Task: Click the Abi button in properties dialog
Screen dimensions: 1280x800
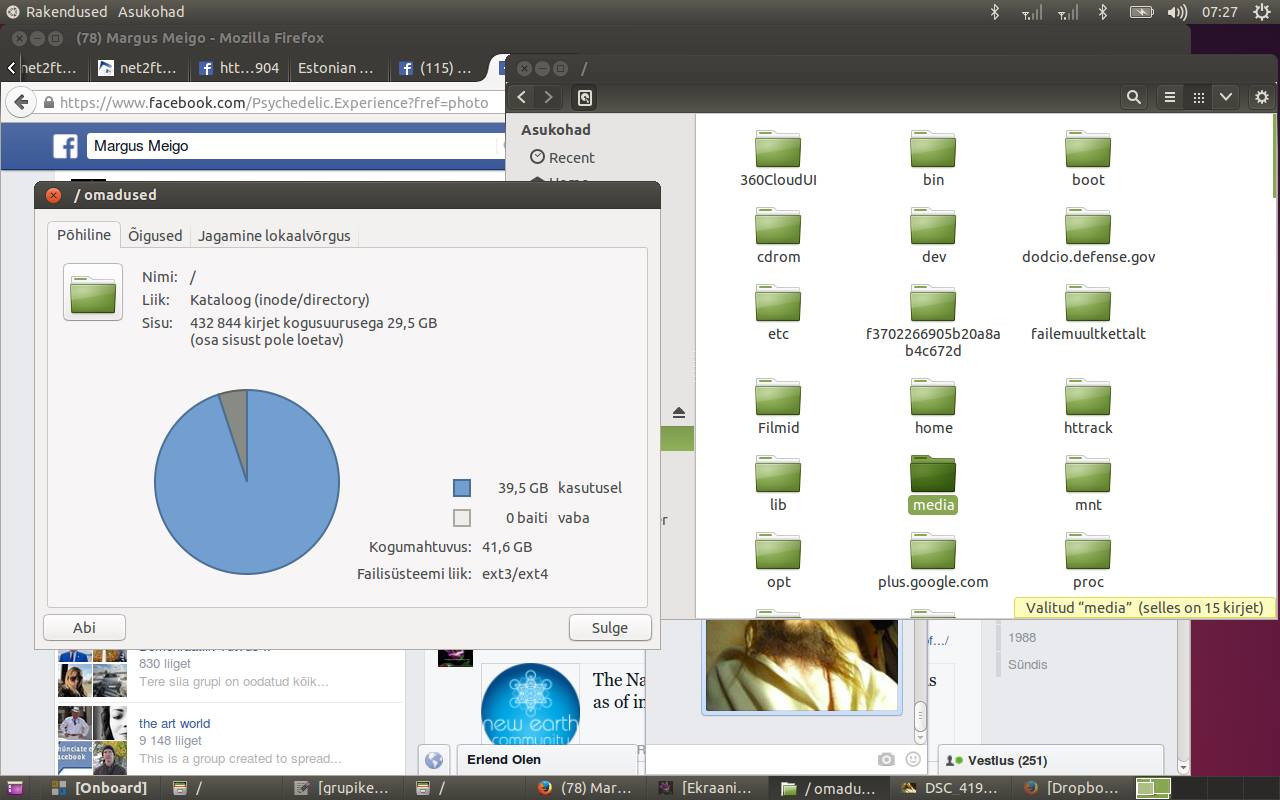Action: point(84,627)
